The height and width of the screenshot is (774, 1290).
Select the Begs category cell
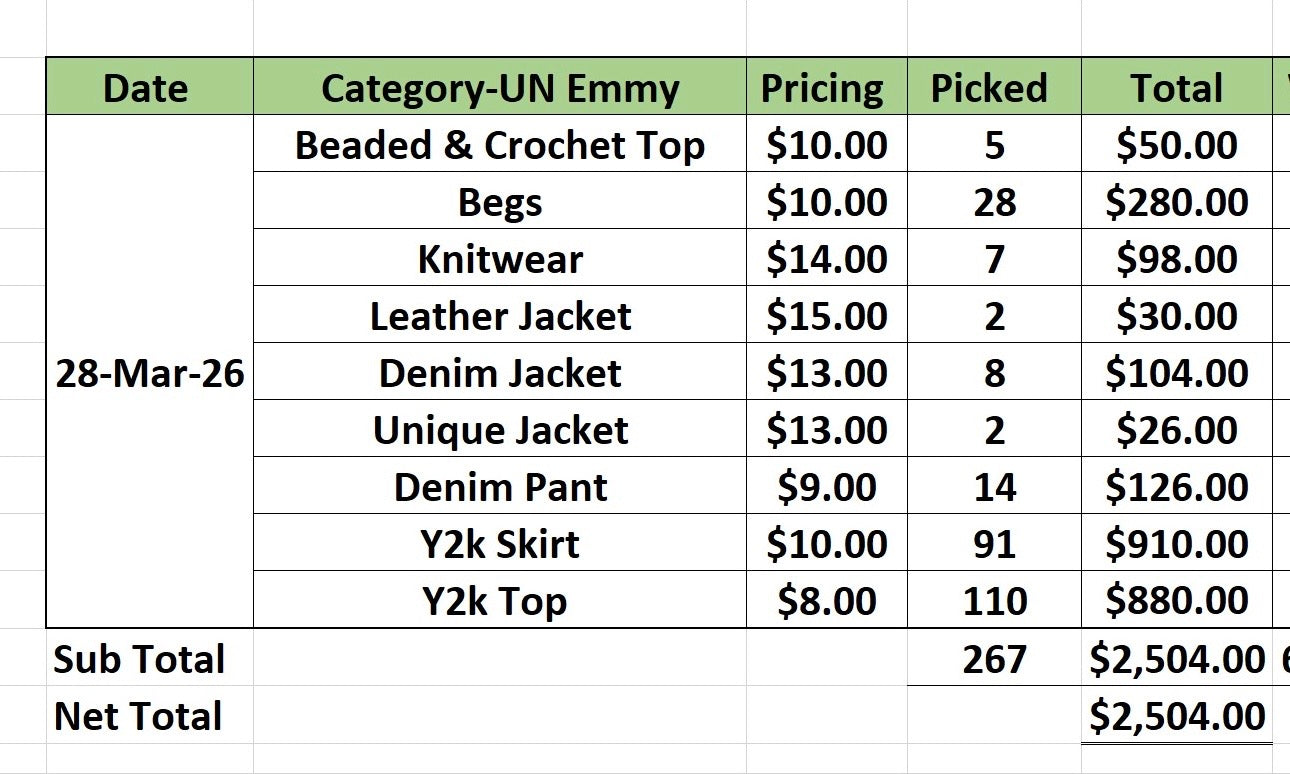pyautogui.click(x=500, y=201)
